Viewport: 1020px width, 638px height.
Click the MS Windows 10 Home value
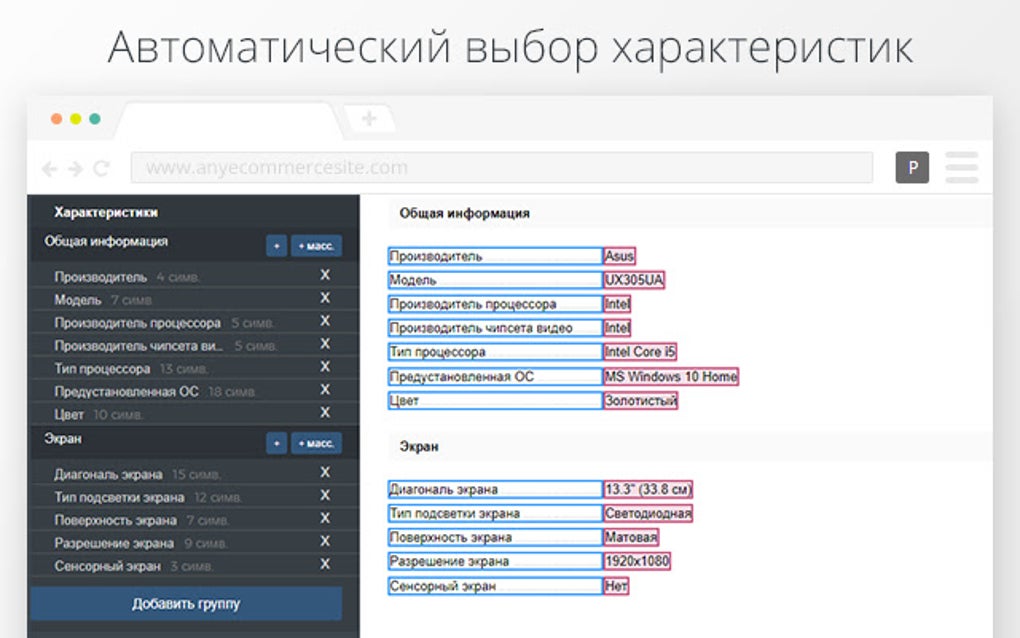pos(671,377)
